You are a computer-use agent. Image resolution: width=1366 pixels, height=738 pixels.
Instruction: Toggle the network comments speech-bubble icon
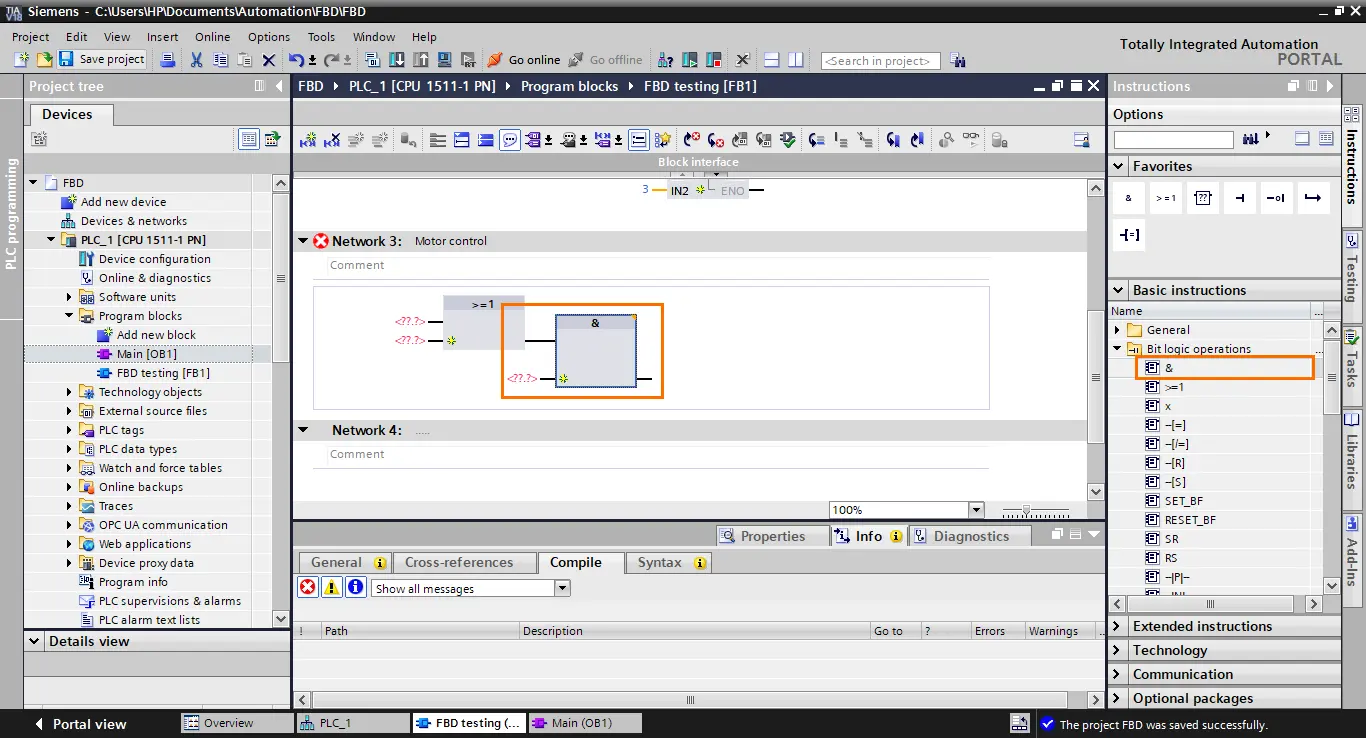pyautogui.click(x=510, y=140)
